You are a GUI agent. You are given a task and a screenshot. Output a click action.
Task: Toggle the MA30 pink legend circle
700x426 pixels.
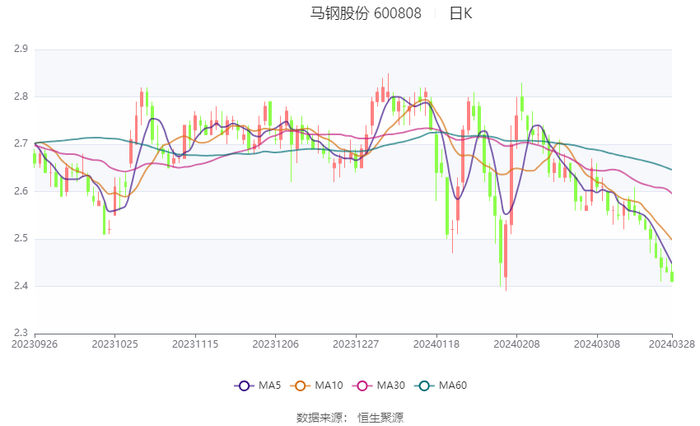pos(362,386)
